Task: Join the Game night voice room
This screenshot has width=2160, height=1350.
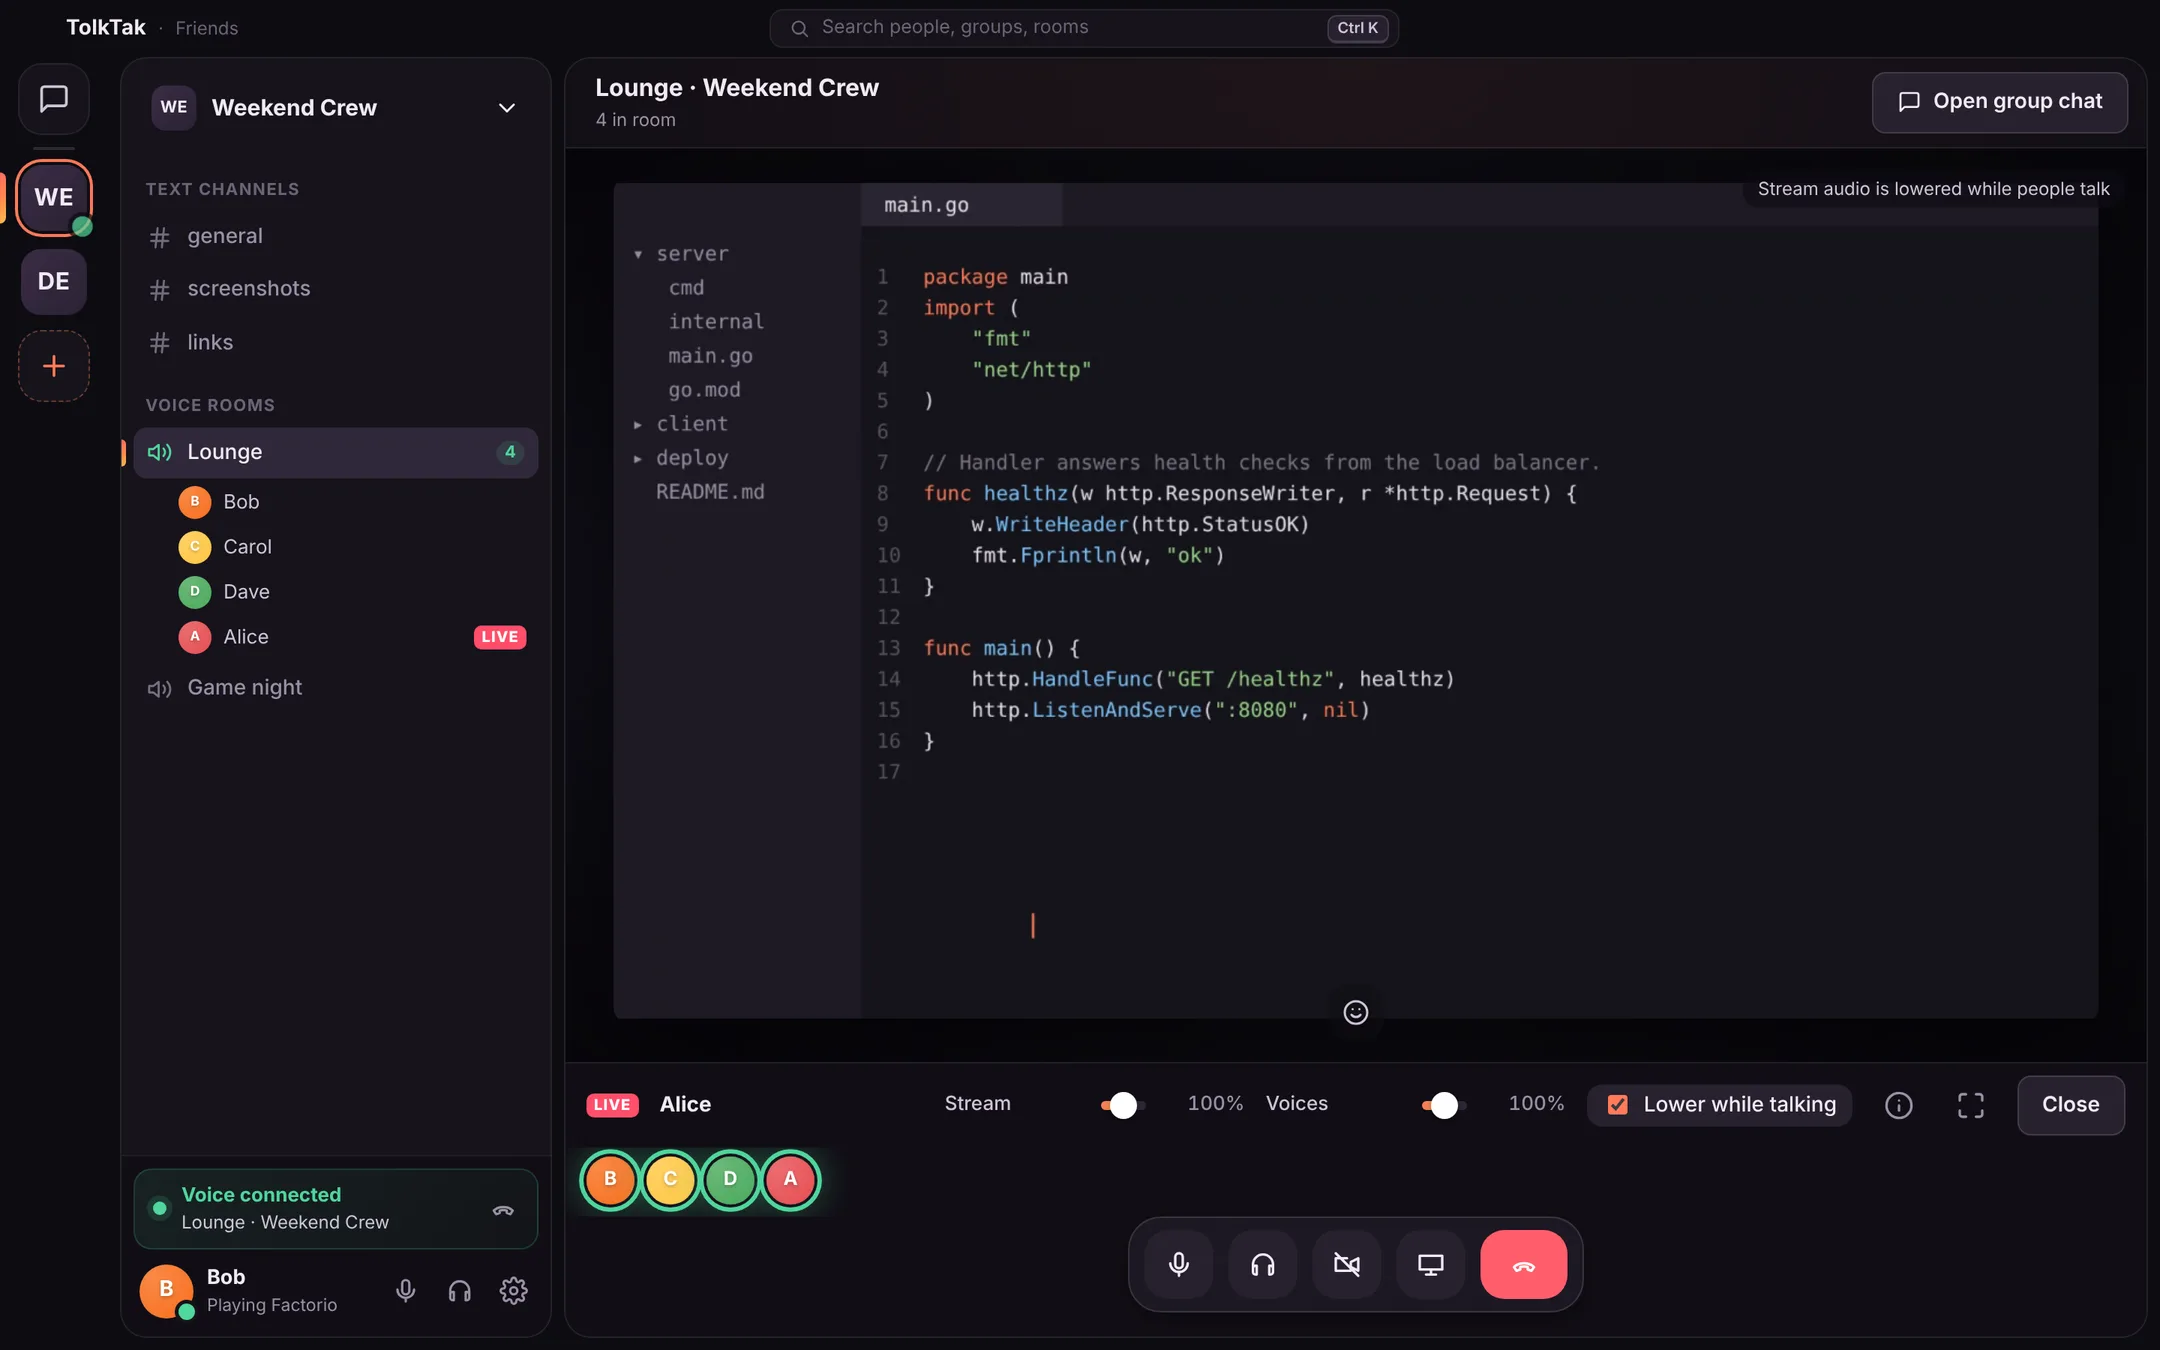Action: click(x=336, y=688)
